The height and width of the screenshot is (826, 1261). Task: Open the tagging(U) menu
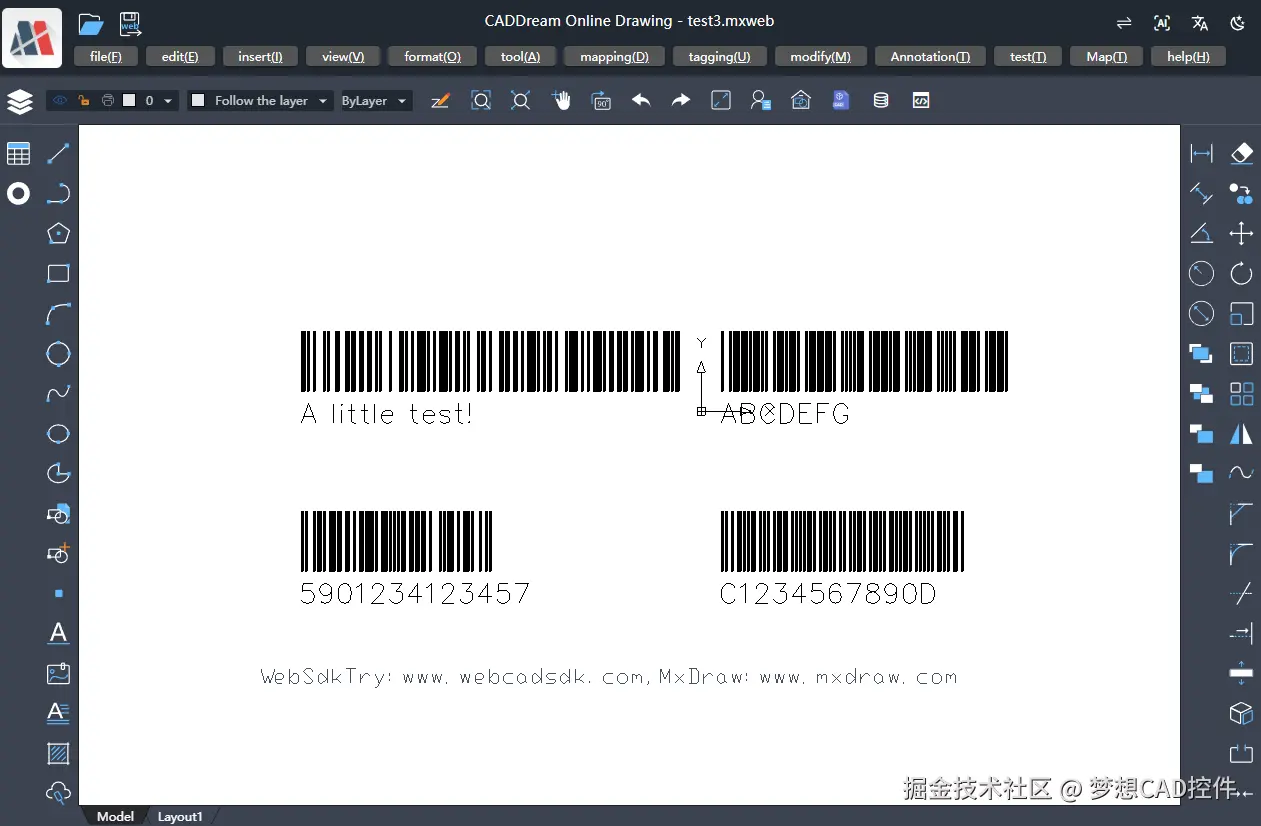coord(719,57)
